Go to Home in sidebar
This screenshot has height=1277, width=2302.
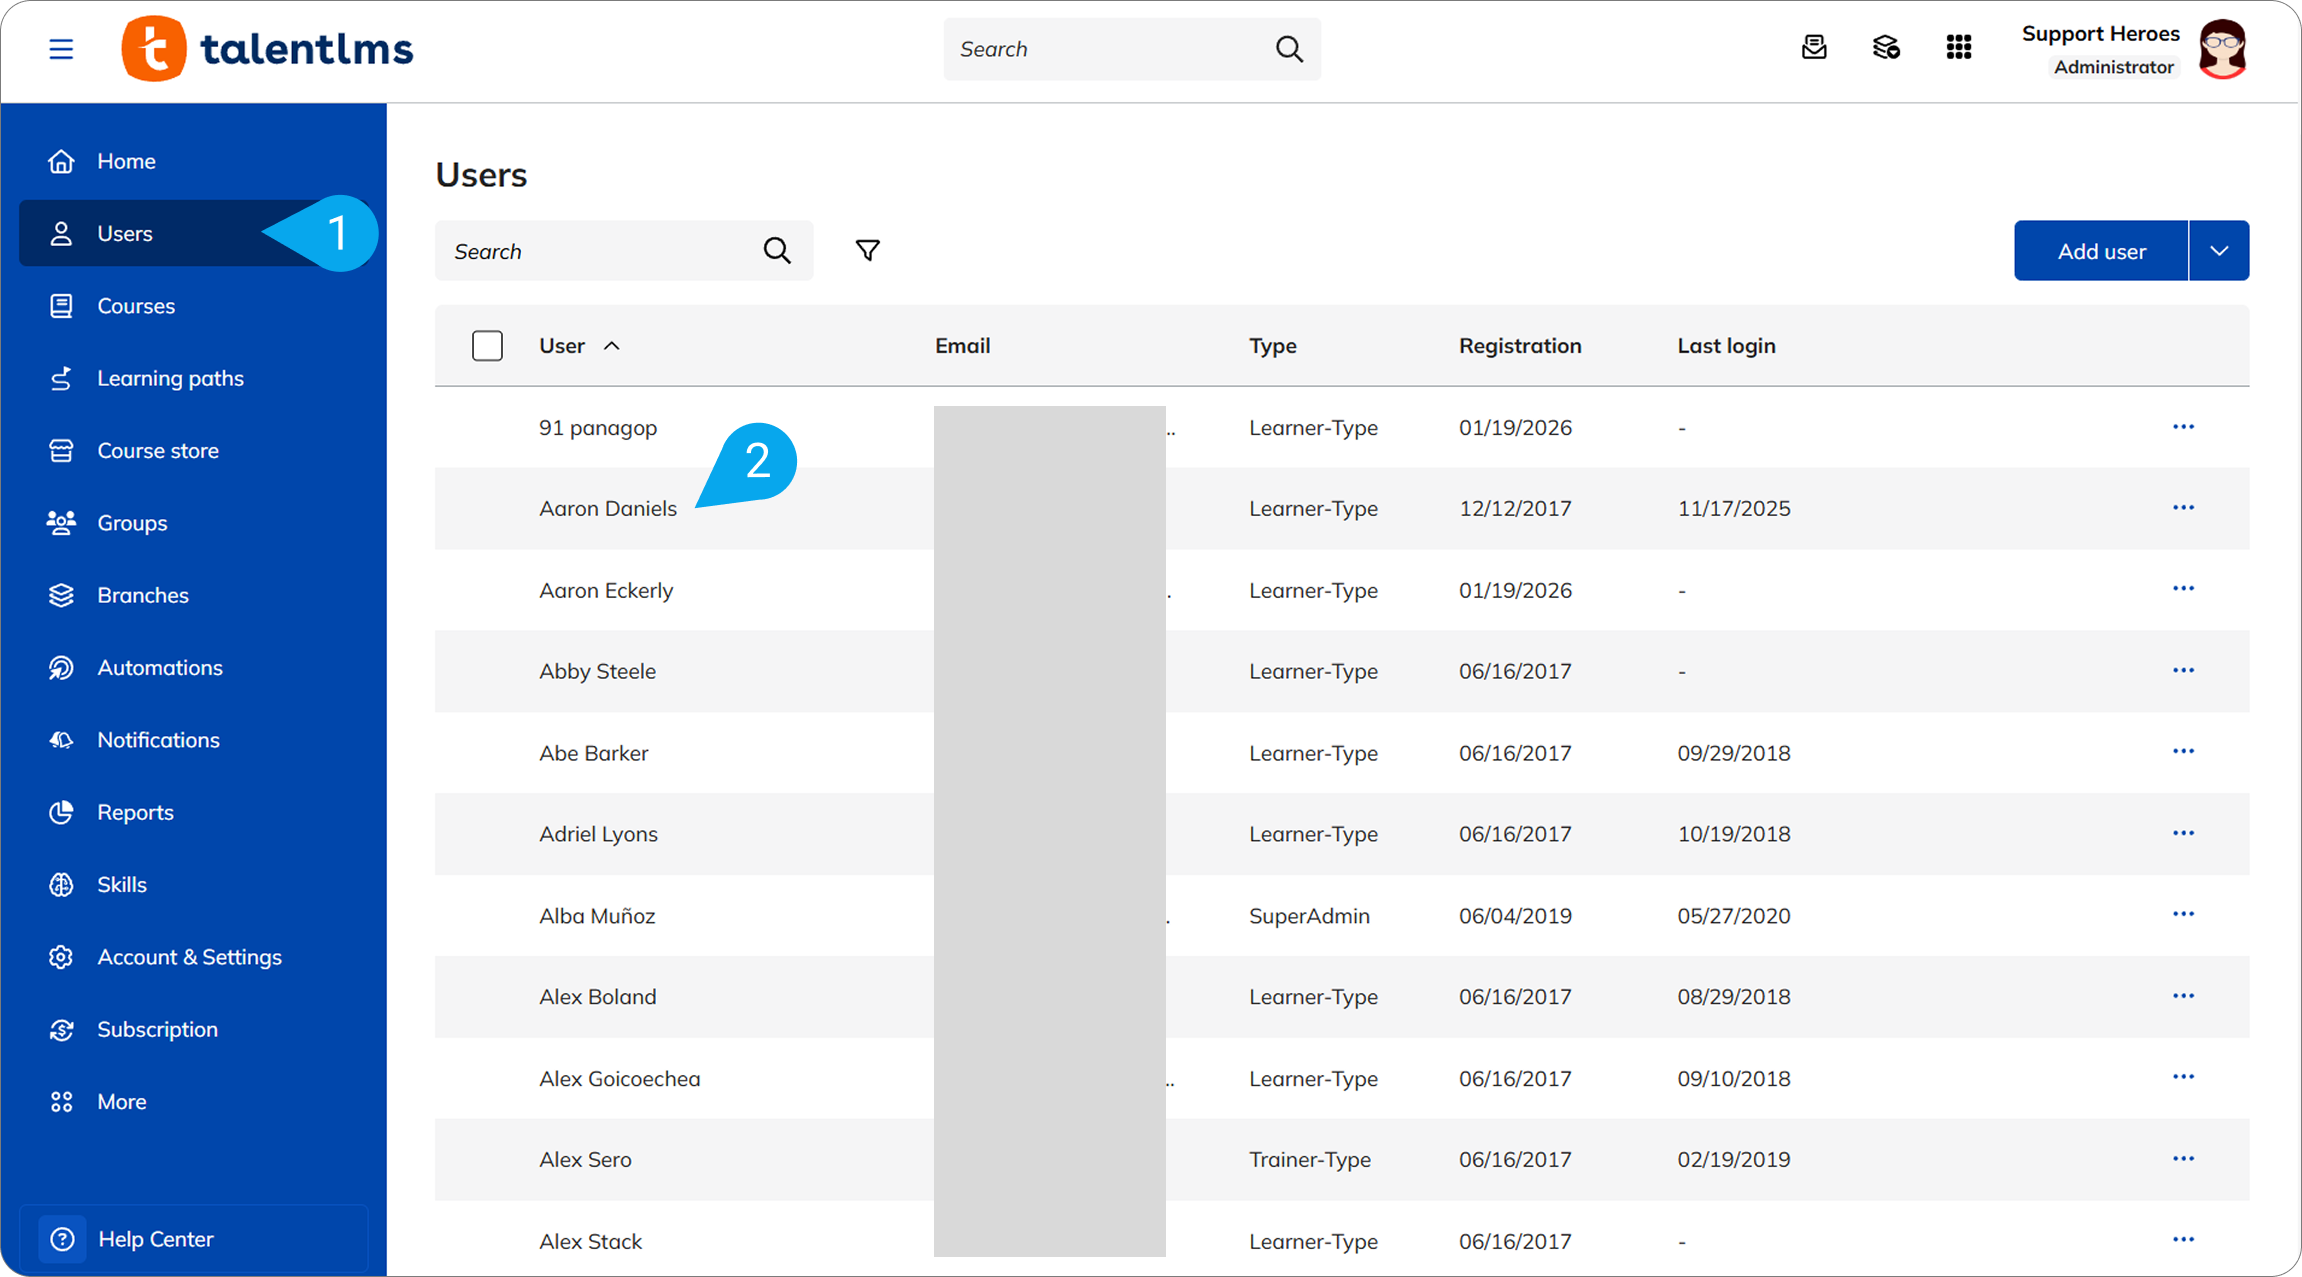coord(194,161)
